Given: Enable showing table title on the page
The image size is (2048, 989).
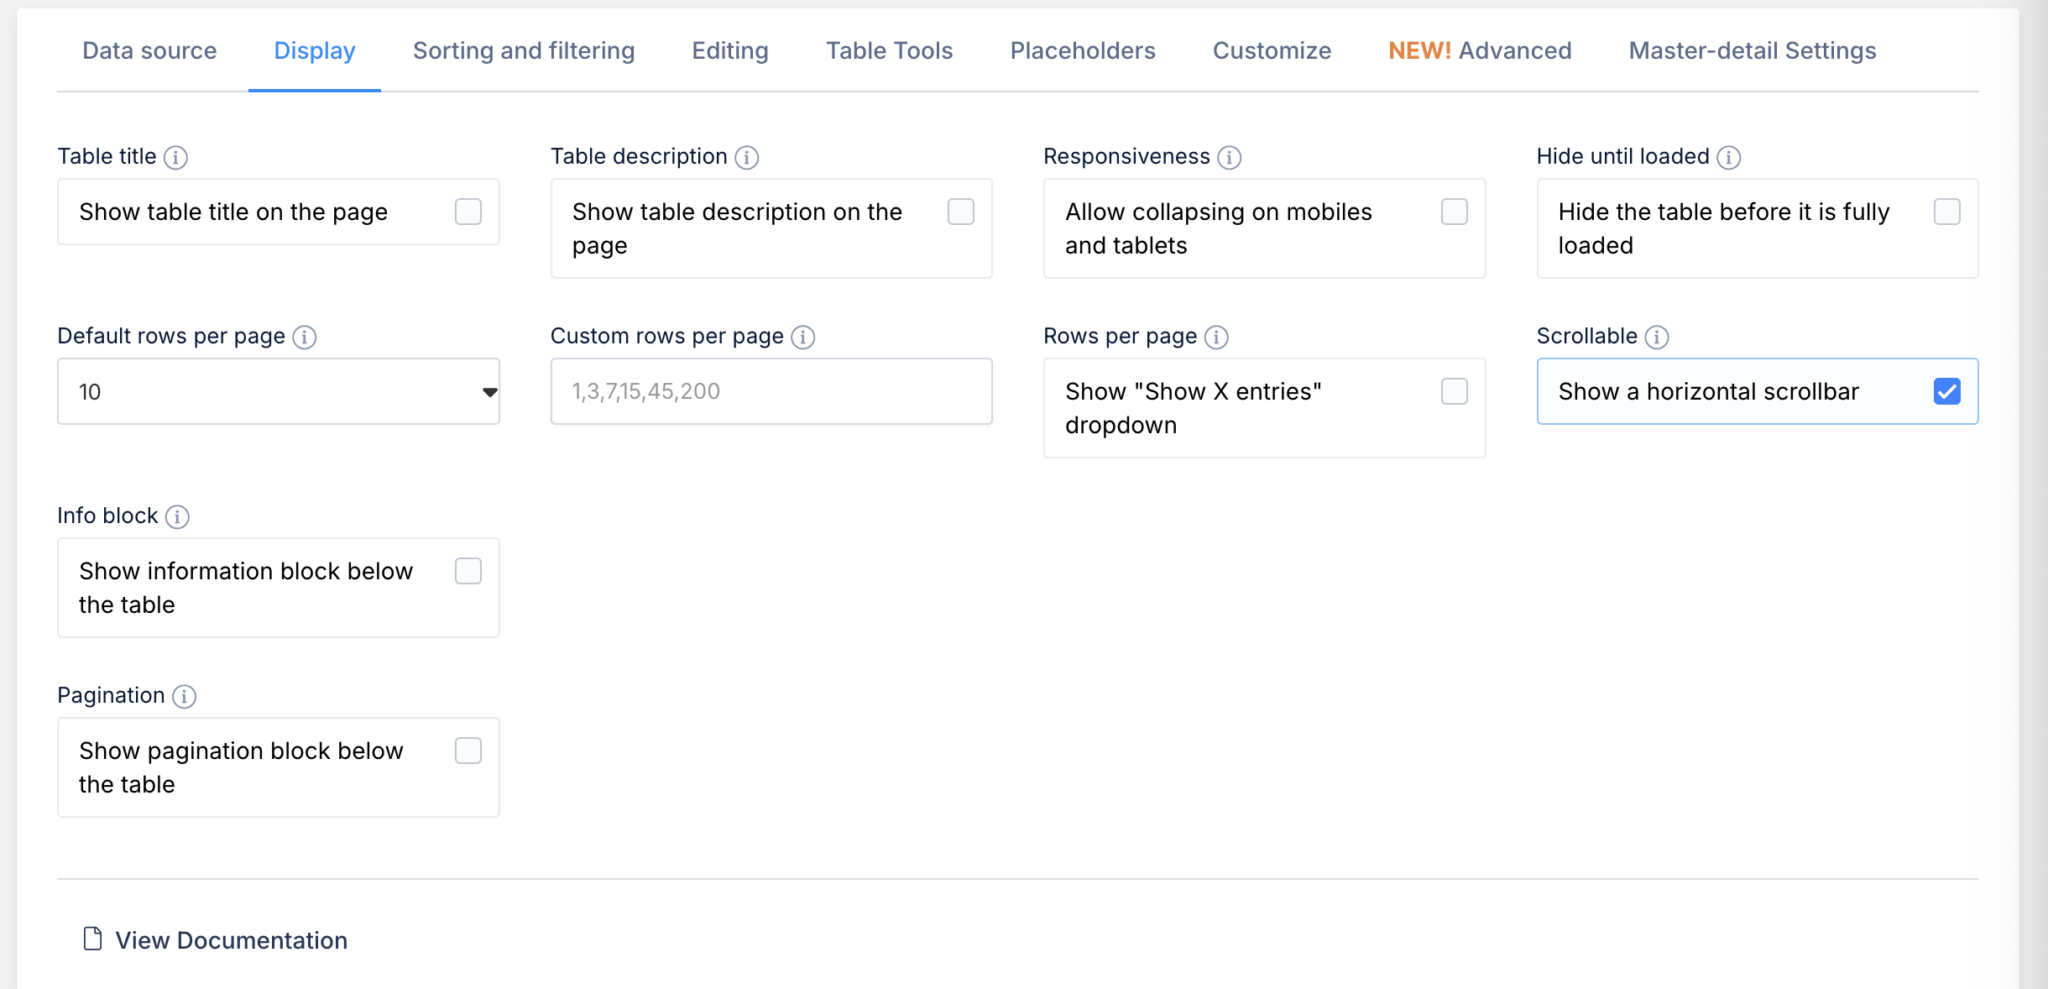Looking at the screenshot, I should pyautogui.click(x=467, y=211).
